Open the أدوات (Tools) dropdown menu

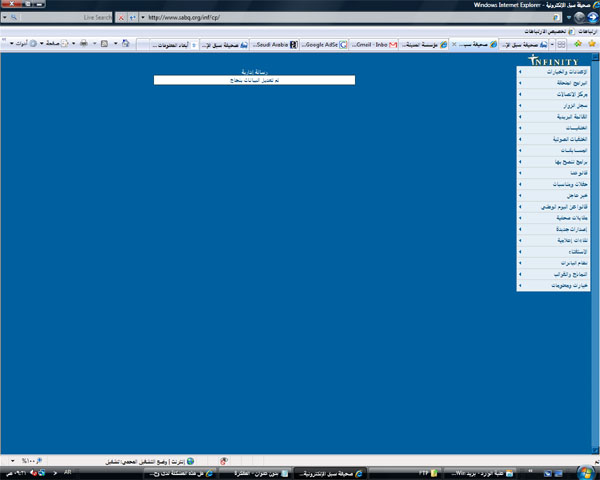[x=18, y=44]
